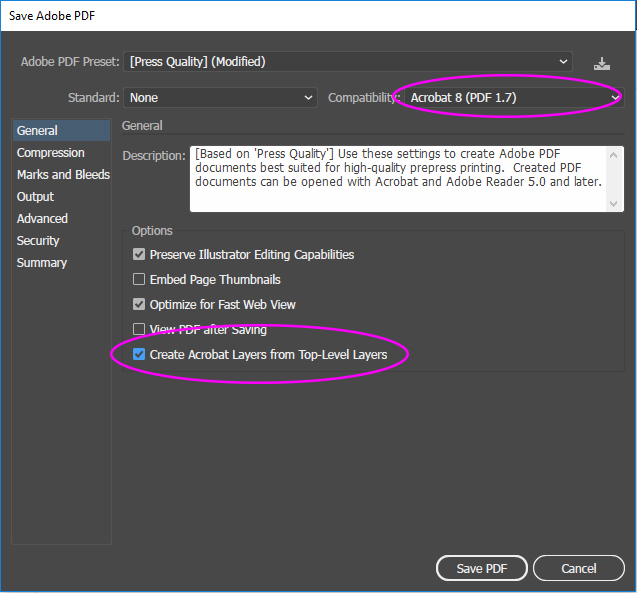
Task: Switch to the Compression section
Action: pos(50,153)
